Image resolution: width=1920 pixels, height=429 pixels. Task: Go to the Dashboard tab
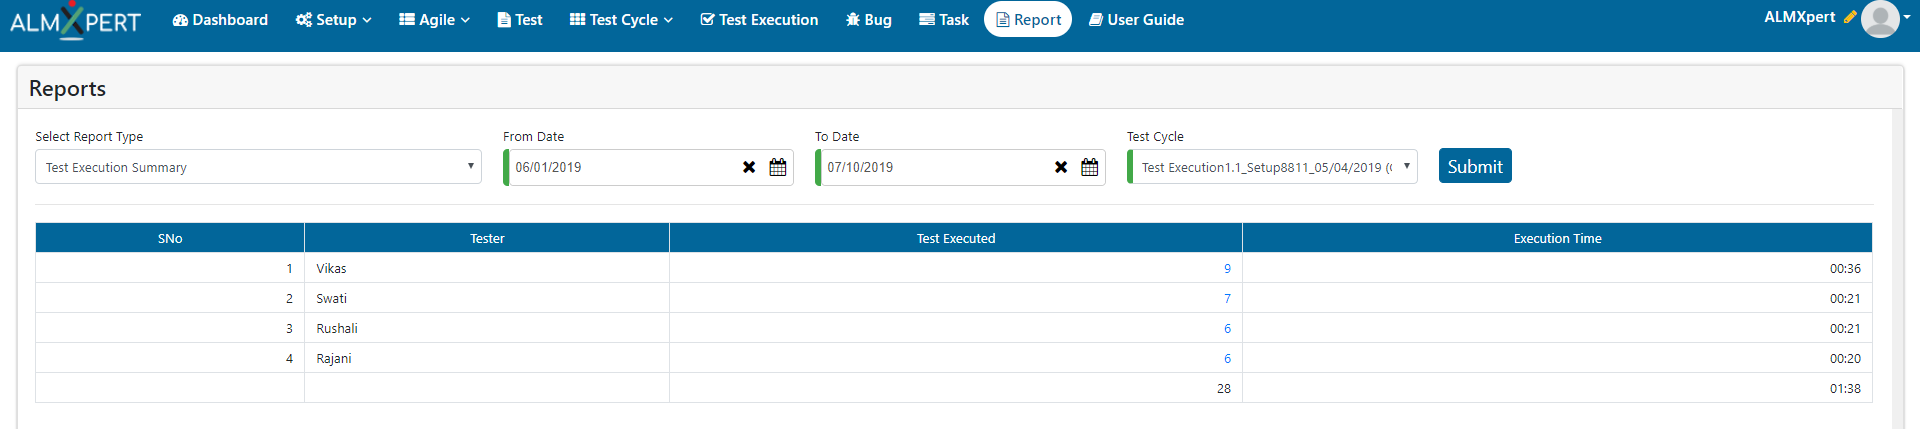click(x=220, y=20)
